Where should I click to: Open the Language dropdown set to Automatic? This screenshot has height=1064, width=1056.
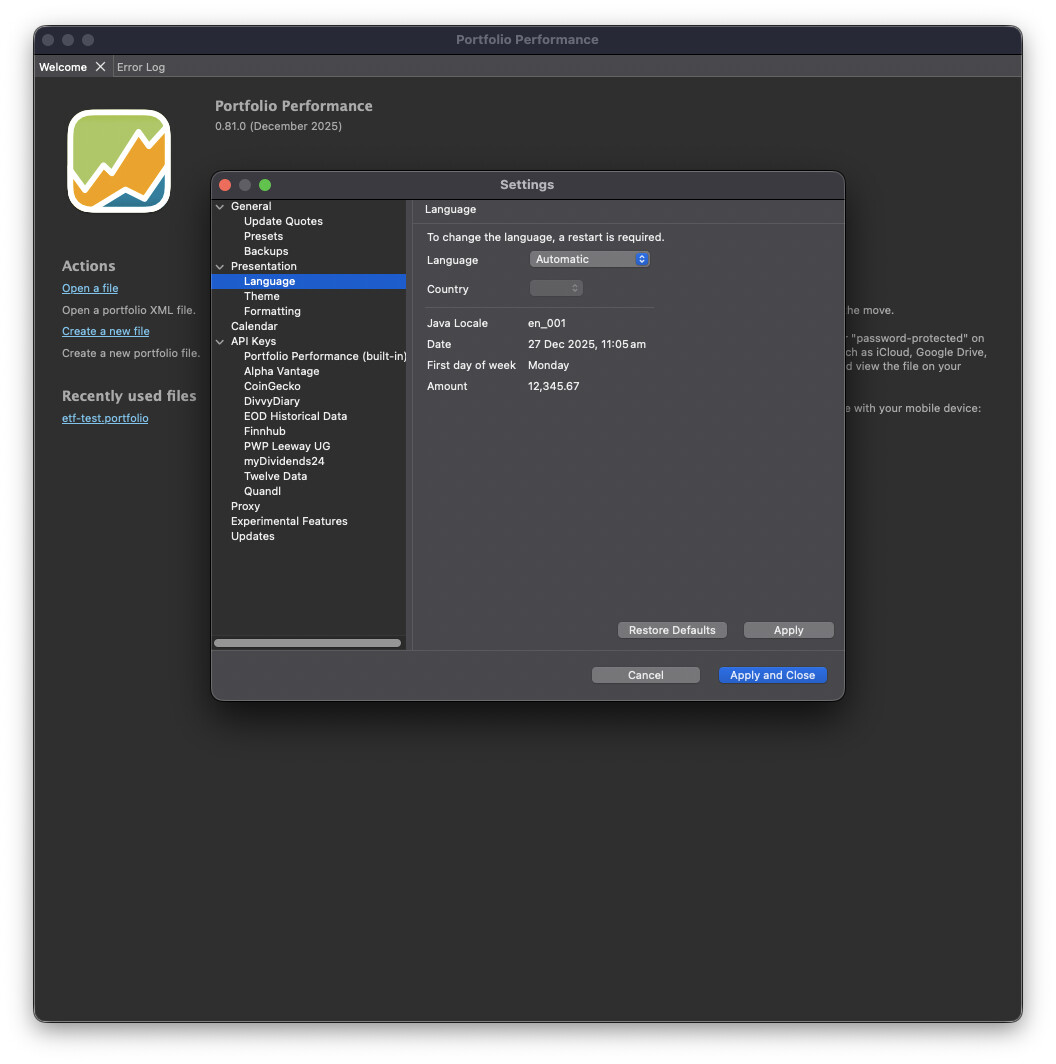[589, 259]
